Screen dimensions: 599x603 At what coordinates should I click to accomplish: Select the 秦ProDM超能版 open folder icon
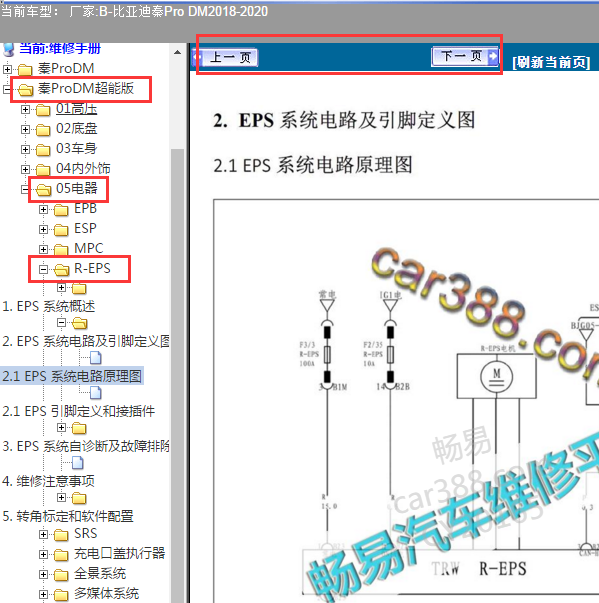25,90
